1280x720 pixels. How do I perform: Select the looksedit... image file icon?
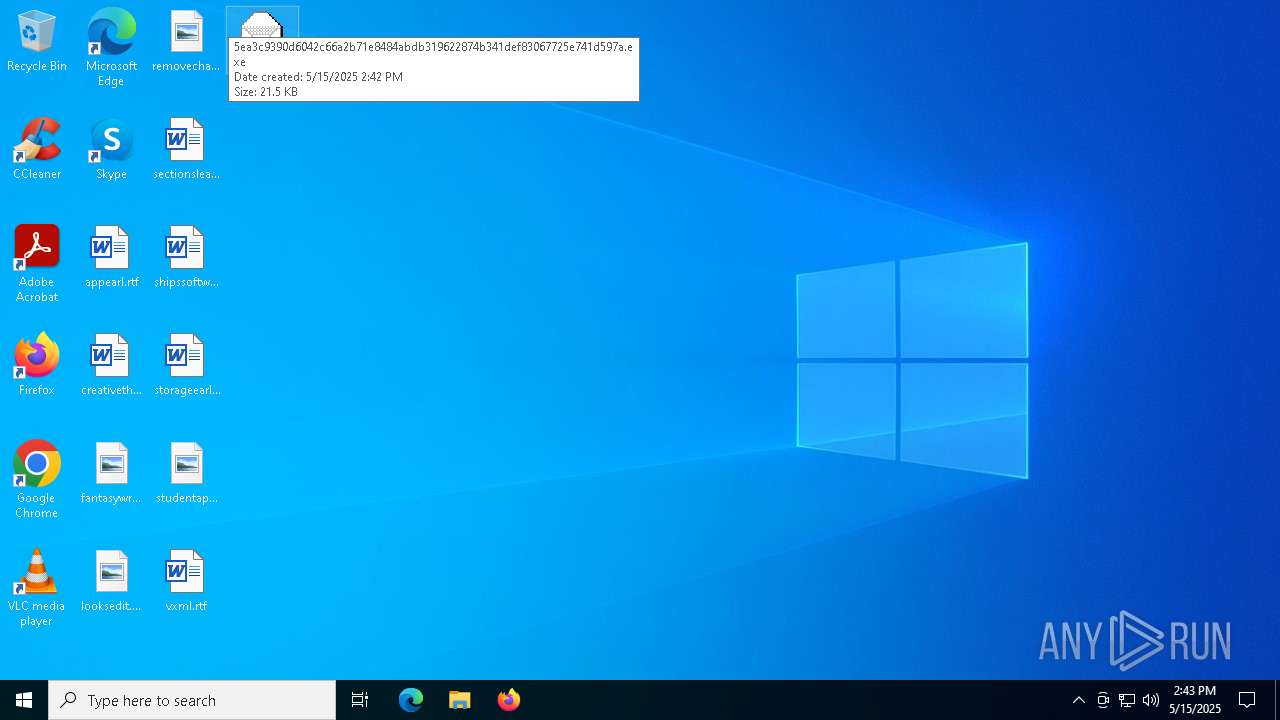pos(111,582)
